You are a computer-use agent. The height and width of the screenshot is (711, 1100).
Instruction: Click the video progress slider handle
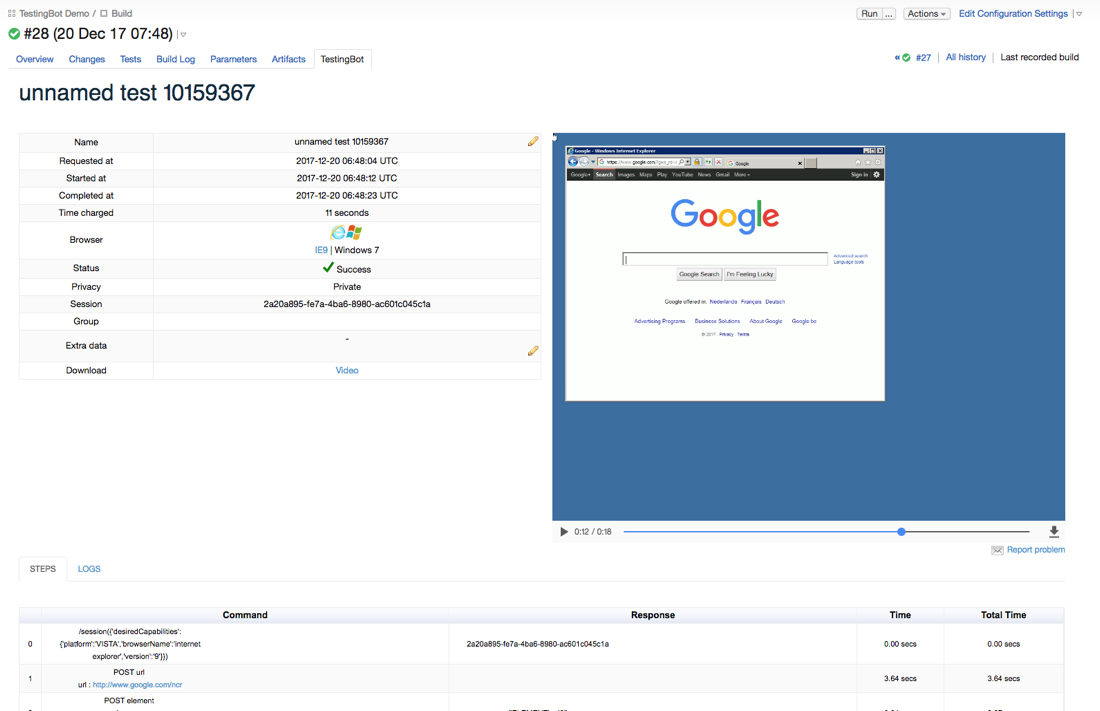pos(901,532)
